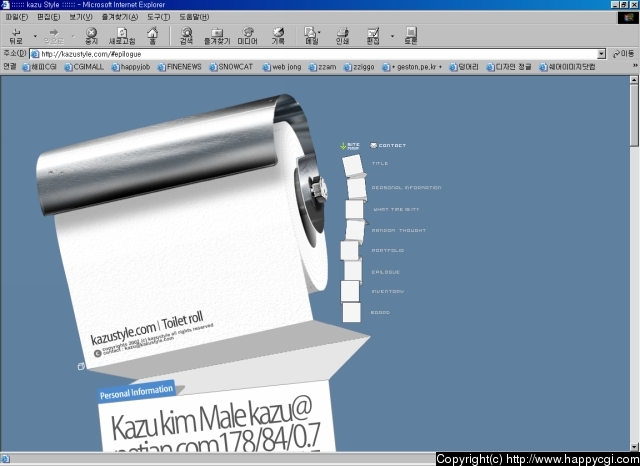Click the Print (인쇄) toolbar icon
640x466 pixels.
pos(342,36)
